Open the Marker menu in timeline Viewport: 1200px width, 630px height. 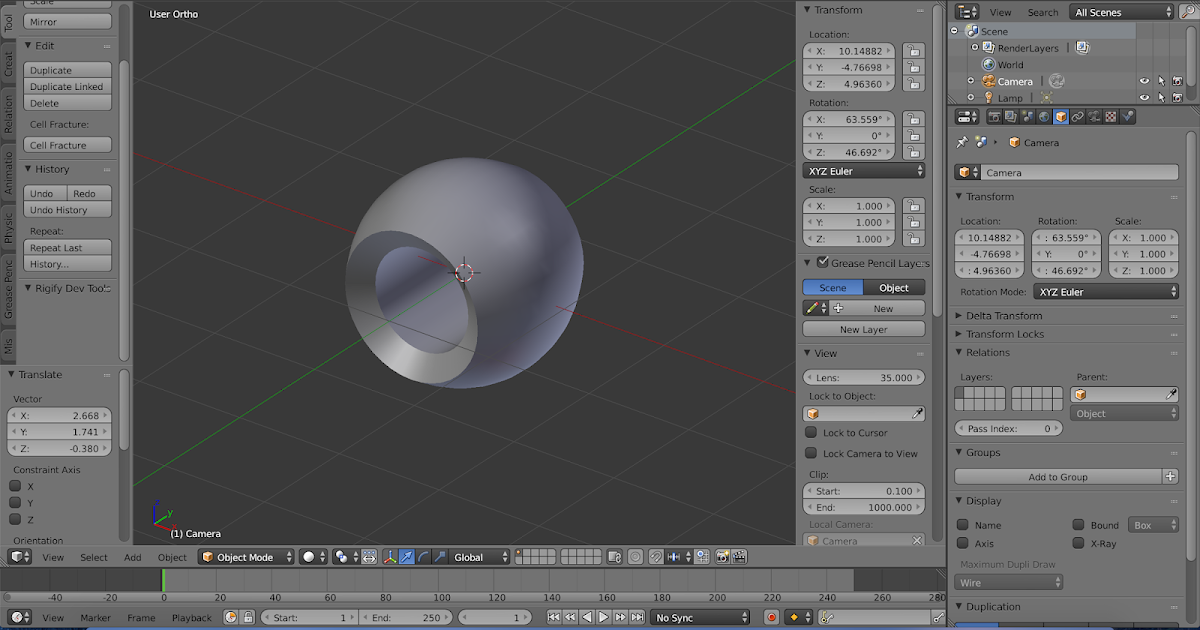click(x=96, y=618)
